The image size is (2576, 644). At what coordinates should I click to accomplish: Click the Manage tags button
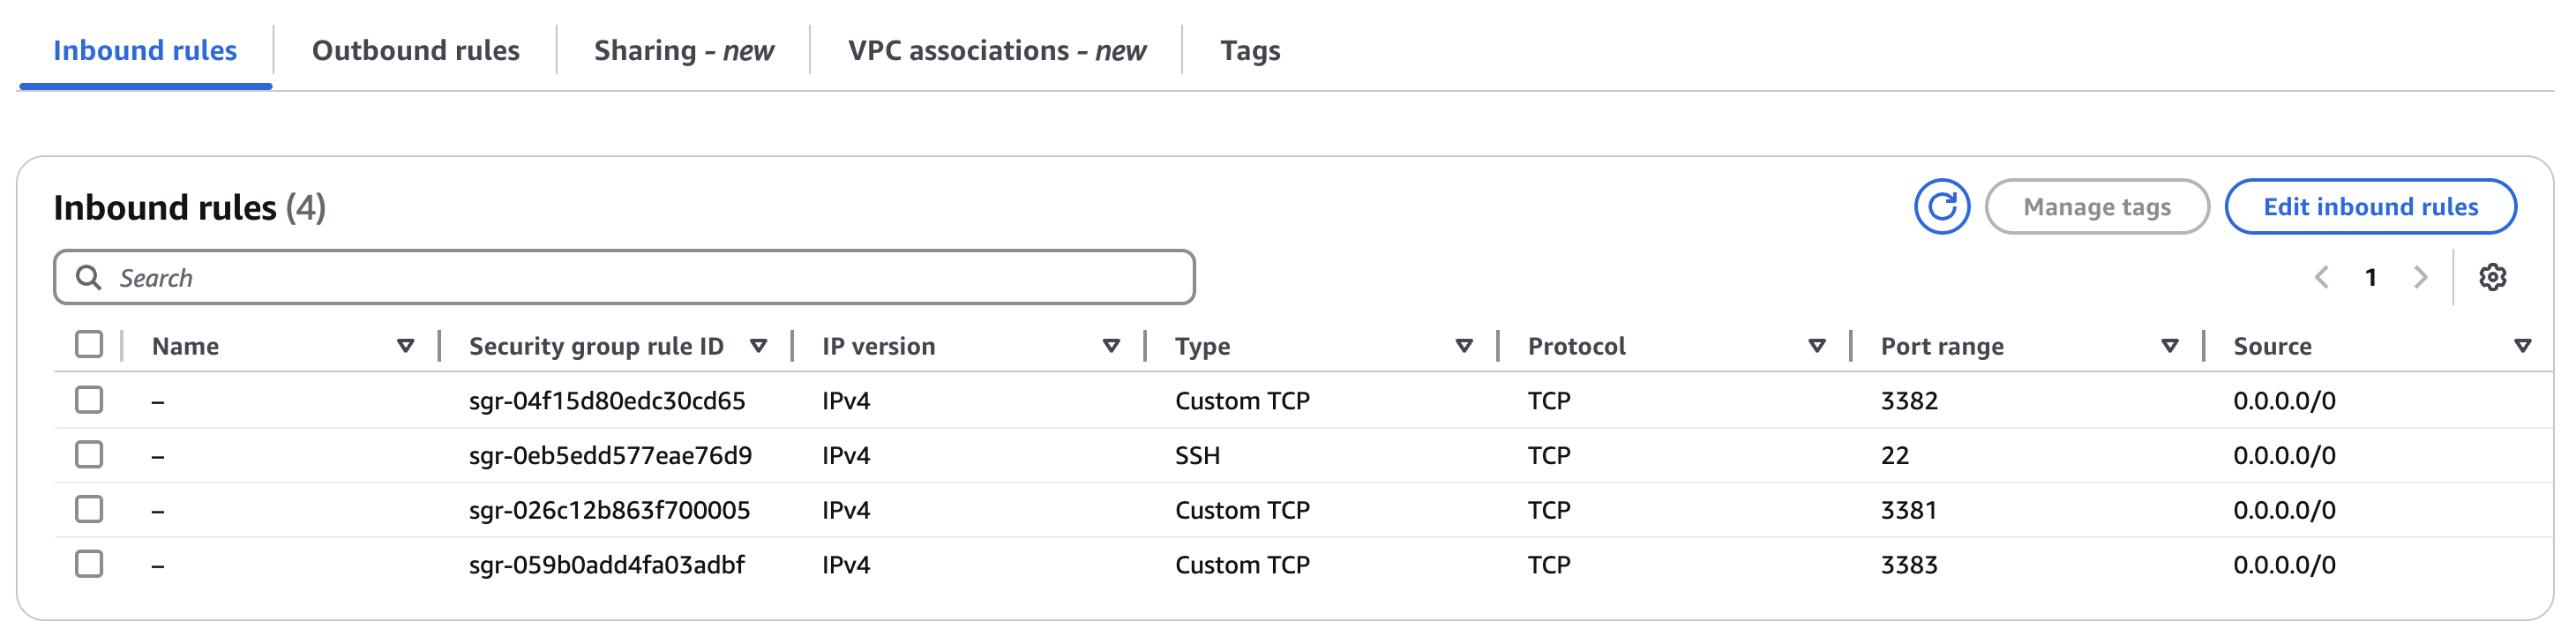coord(2097,207)
